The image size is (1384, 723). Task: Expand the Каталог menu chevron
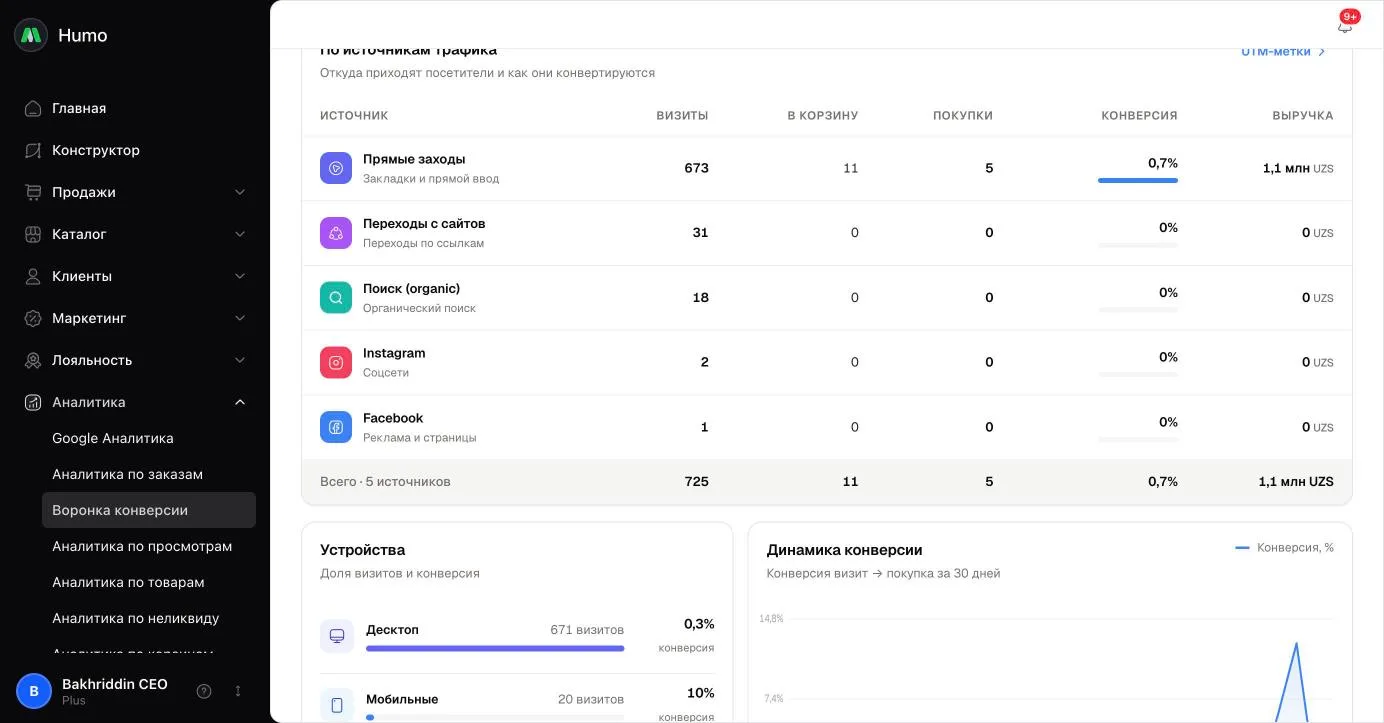pos(240,234)
